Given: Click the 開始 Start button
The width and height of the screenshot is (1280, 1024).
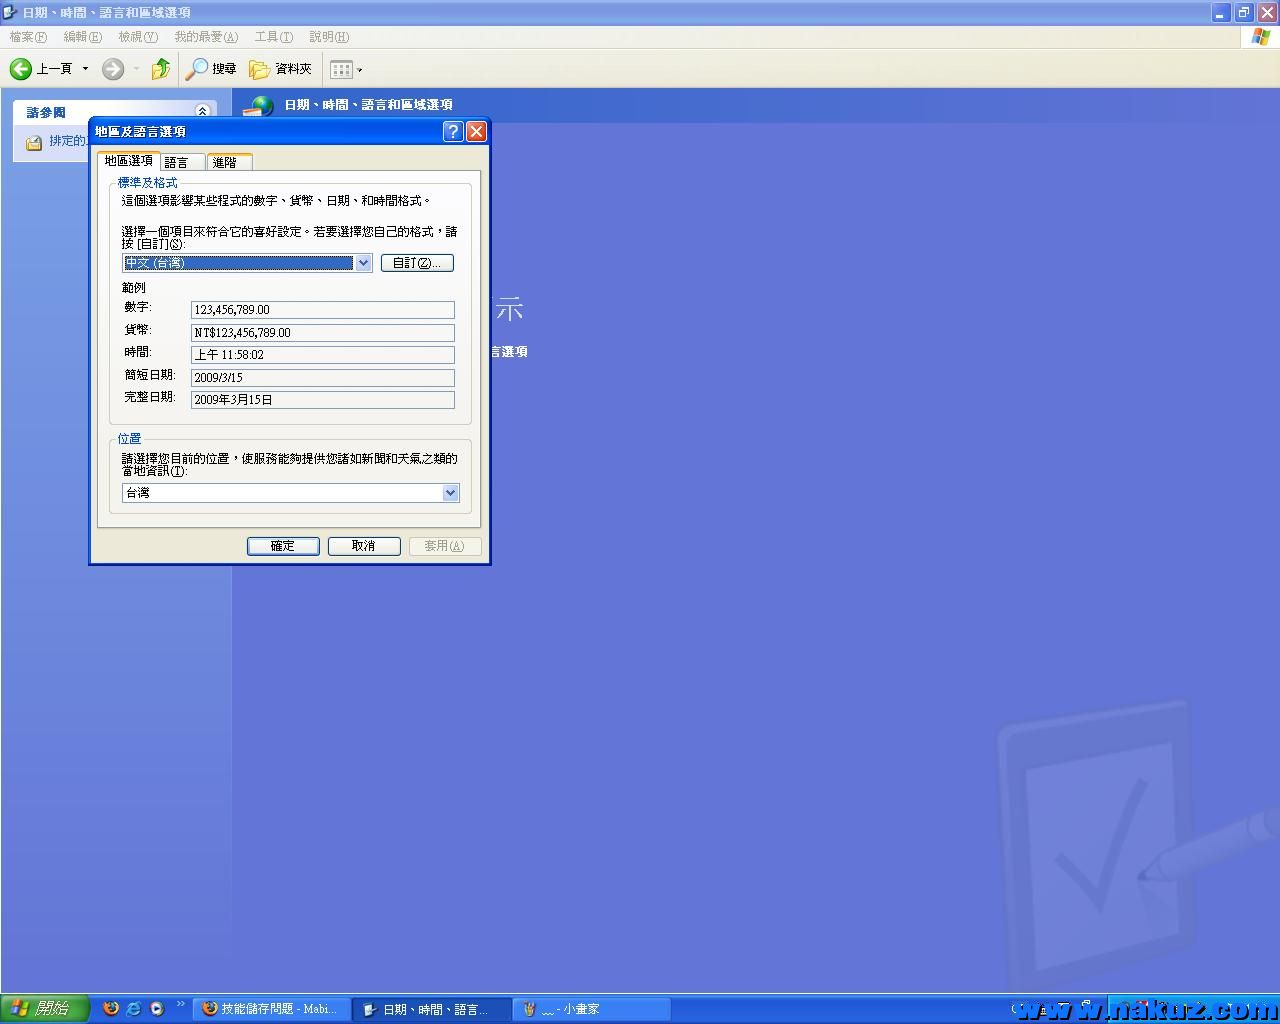Looking at the screenshot, I should coord(44,1008).
